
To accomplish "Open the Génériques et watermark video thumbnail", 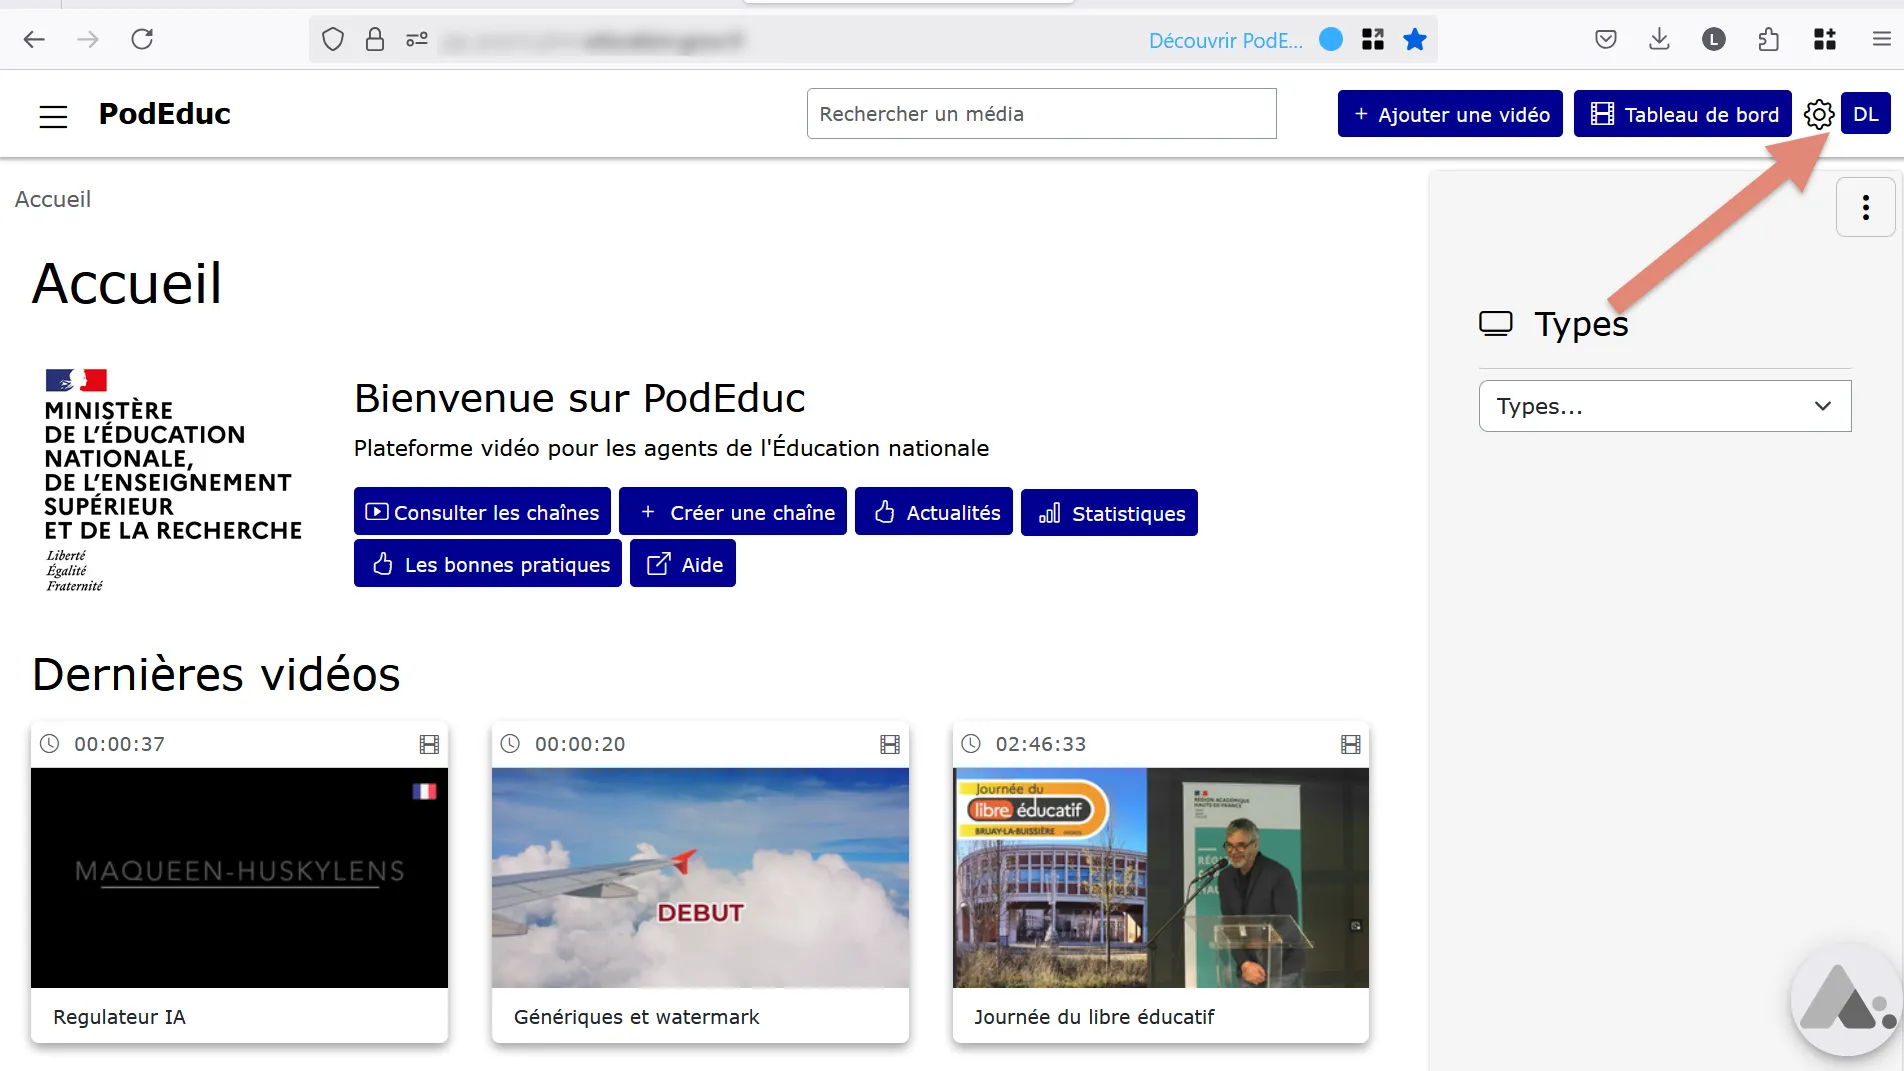I will click(700, 878).
